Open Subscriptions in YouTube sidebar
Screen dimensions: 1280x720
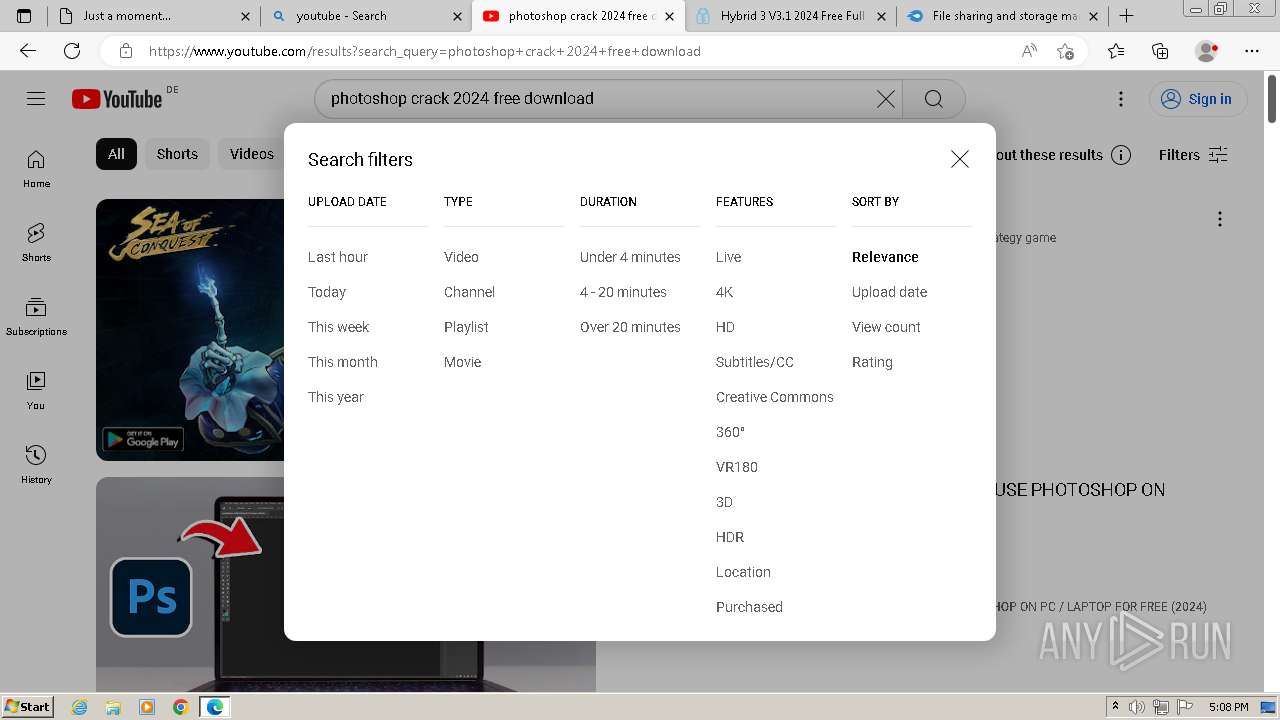click(x=36, y=317)
